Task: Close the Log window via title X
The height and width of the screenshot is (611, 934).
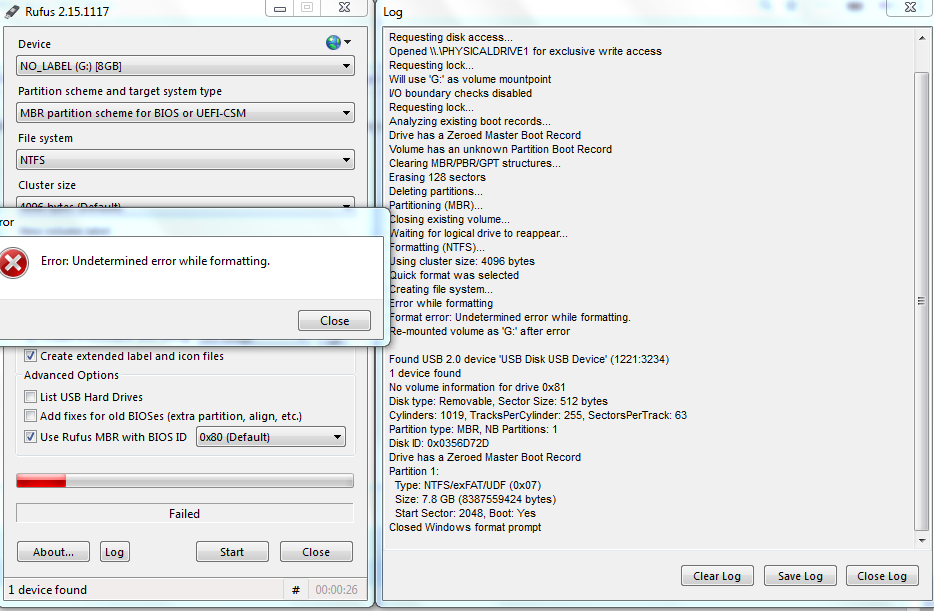Action: (x=910, y=8)
